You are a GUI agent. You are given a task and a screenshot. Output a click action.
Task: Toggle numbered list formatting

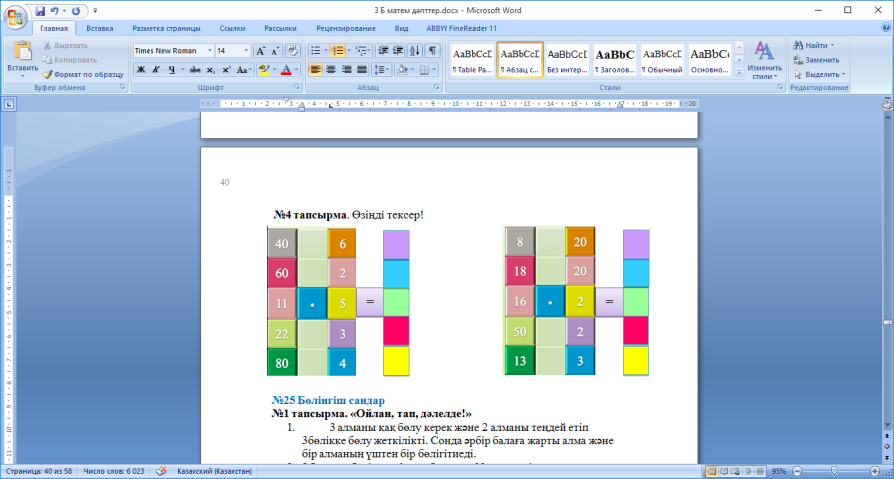coord(337,51)
